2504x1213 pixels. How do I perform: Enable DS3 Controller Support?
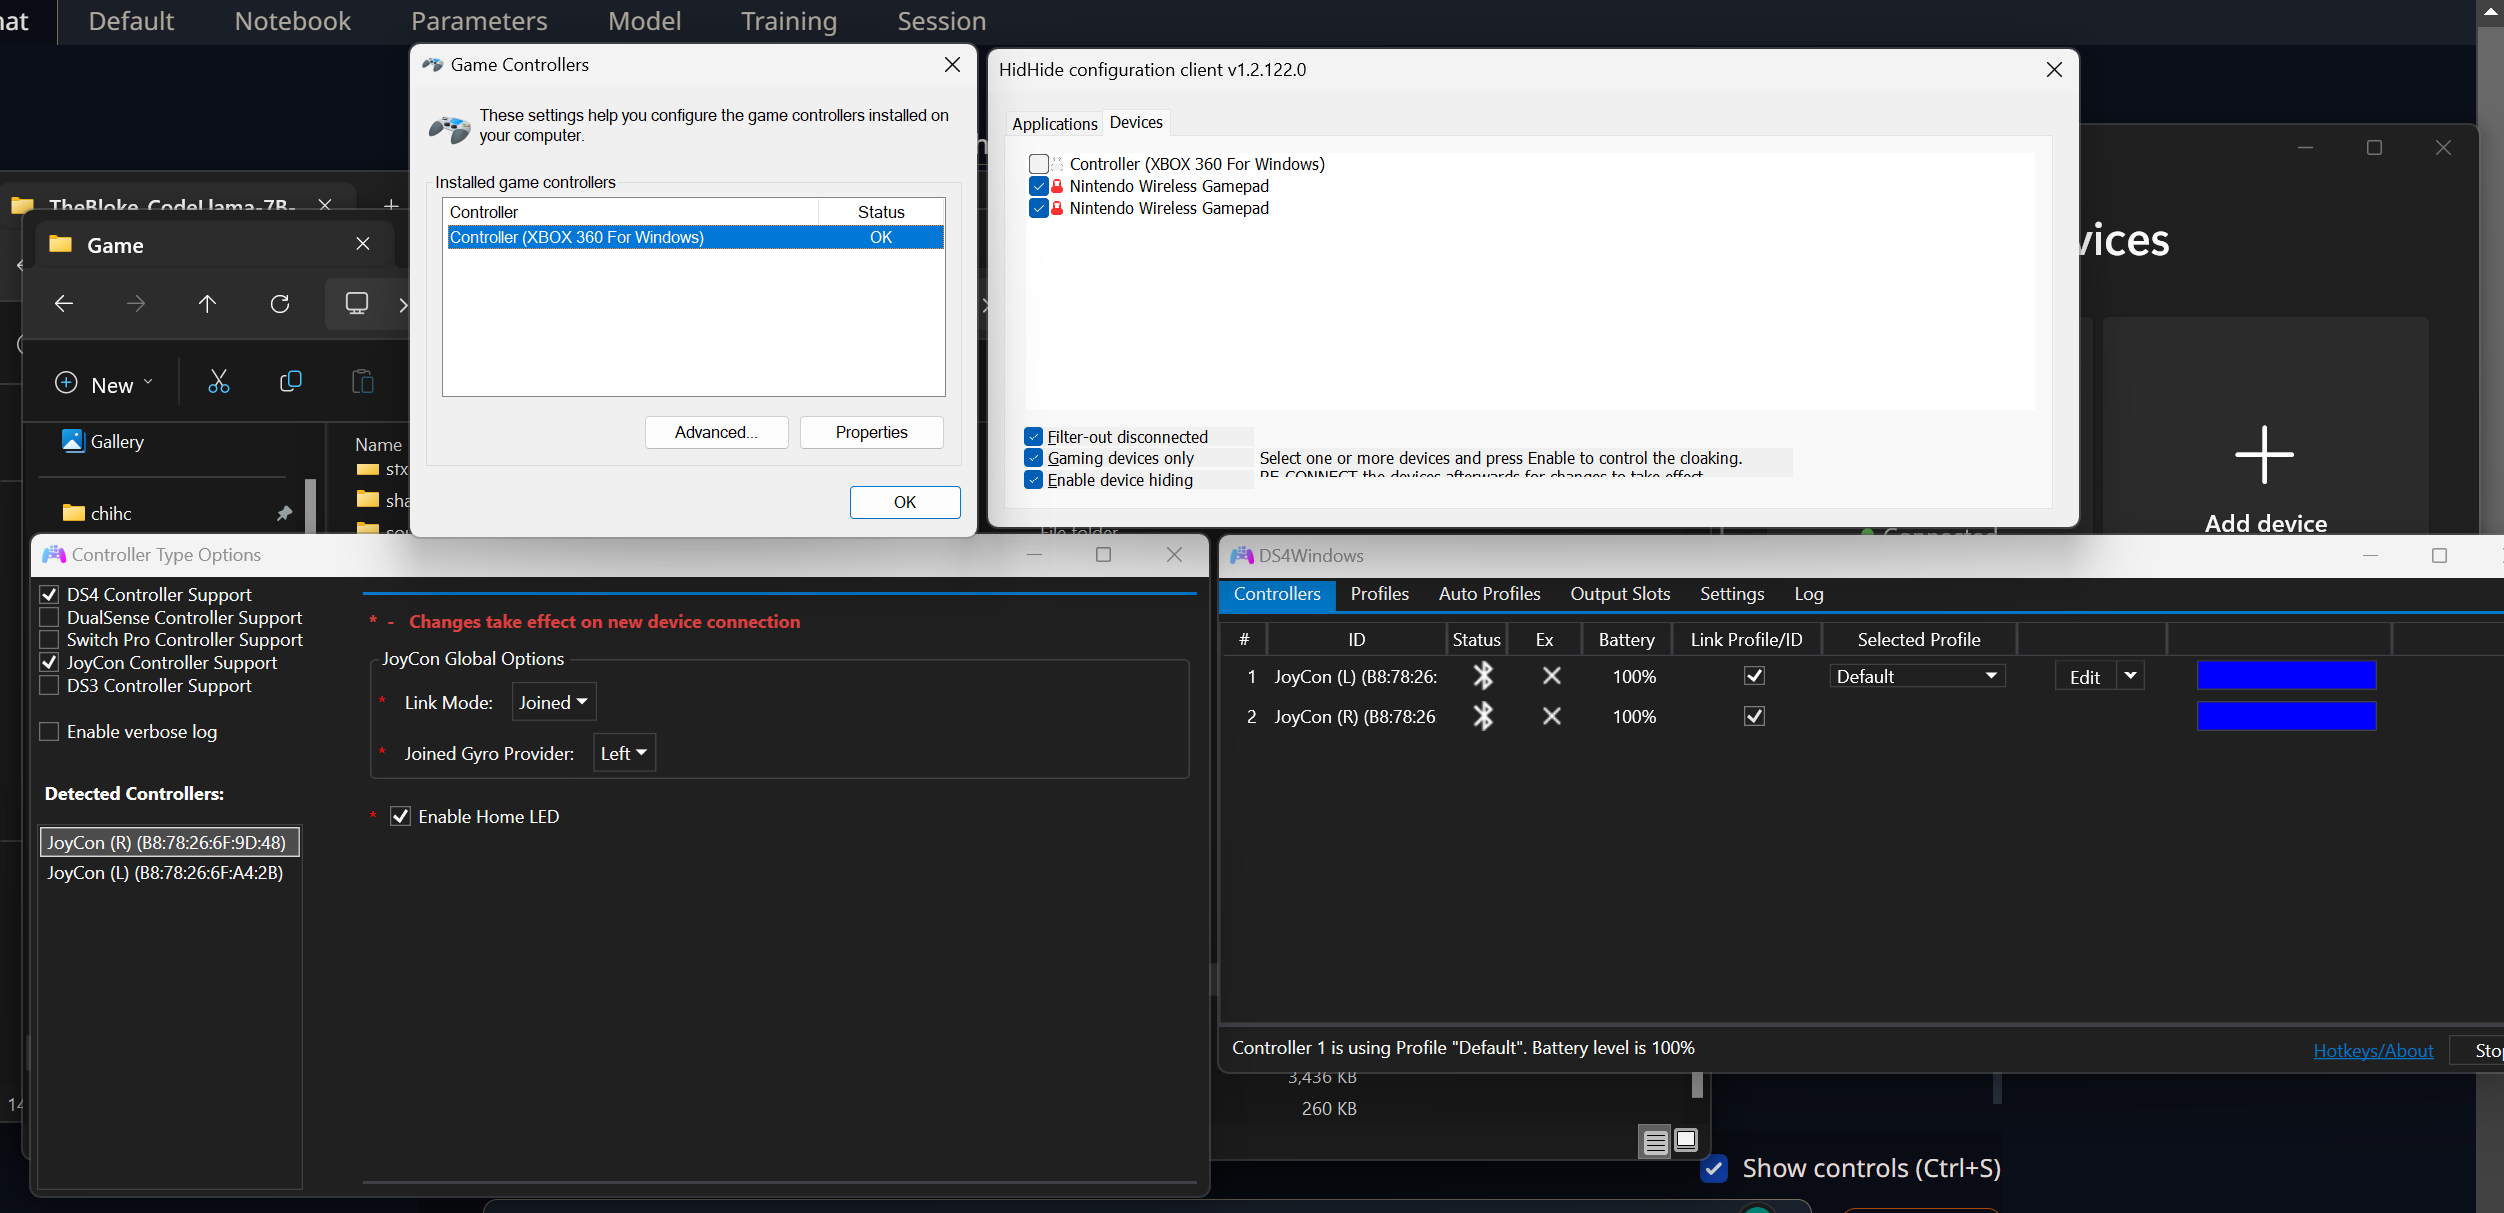pos(49,685)
